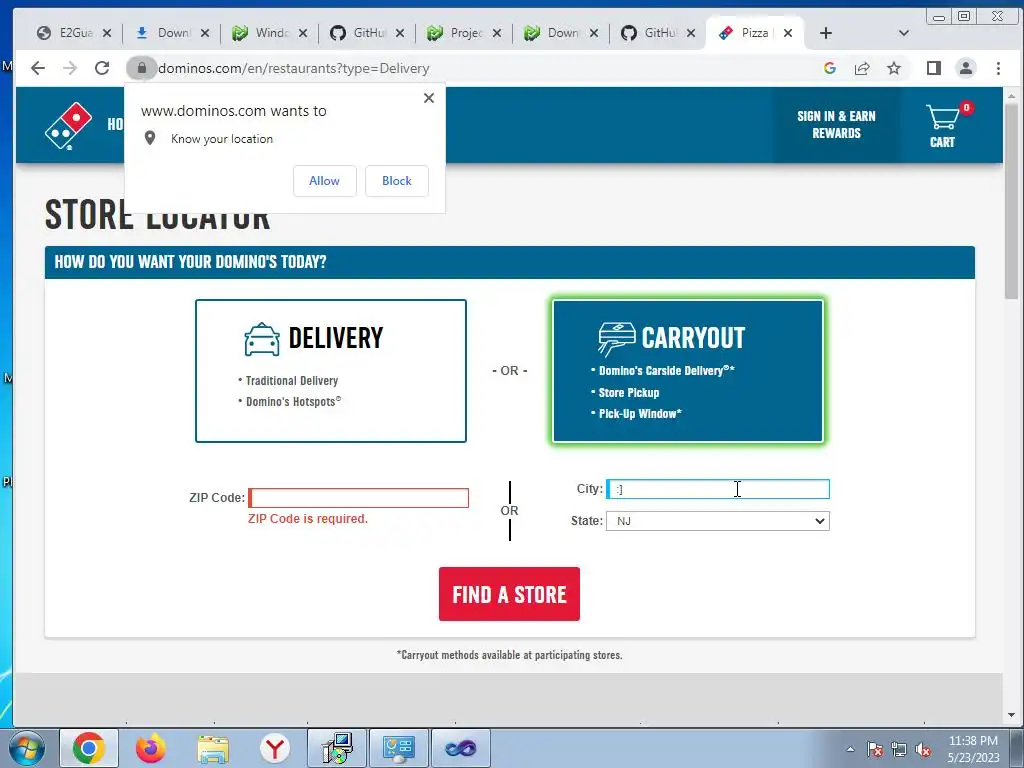Click the Action Center flag tray icon
This screenshot has width=1024, height=768.
click(x=875, y=749)
